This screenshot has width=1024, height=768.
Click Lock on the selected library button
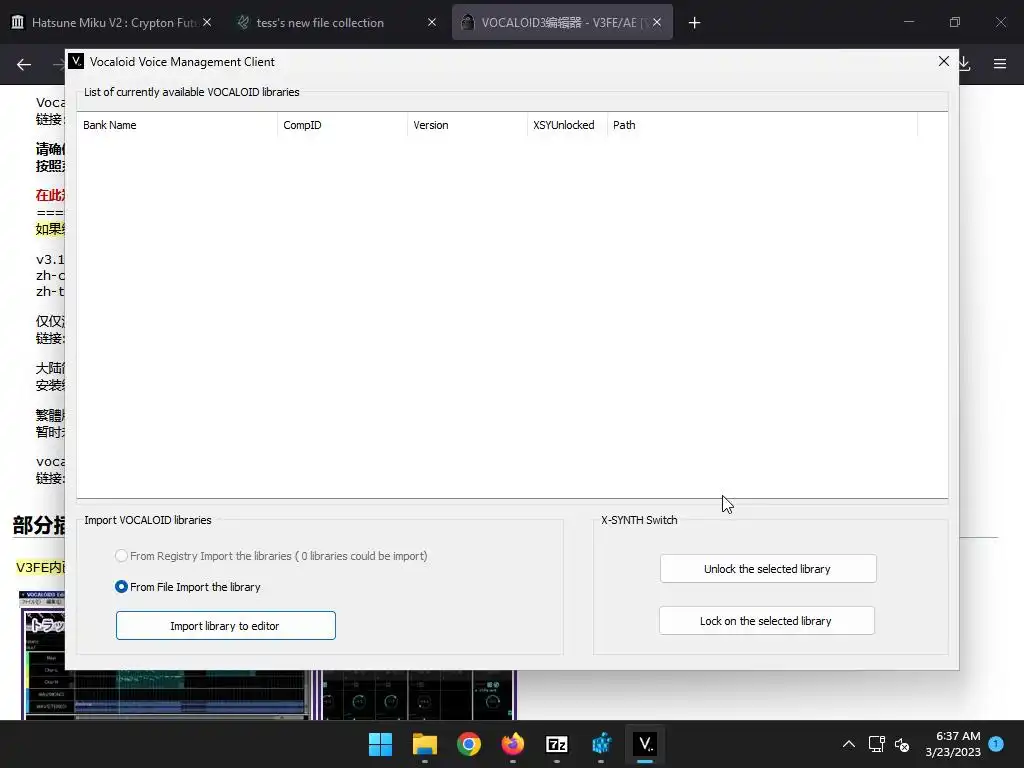[x=767, y=620]
